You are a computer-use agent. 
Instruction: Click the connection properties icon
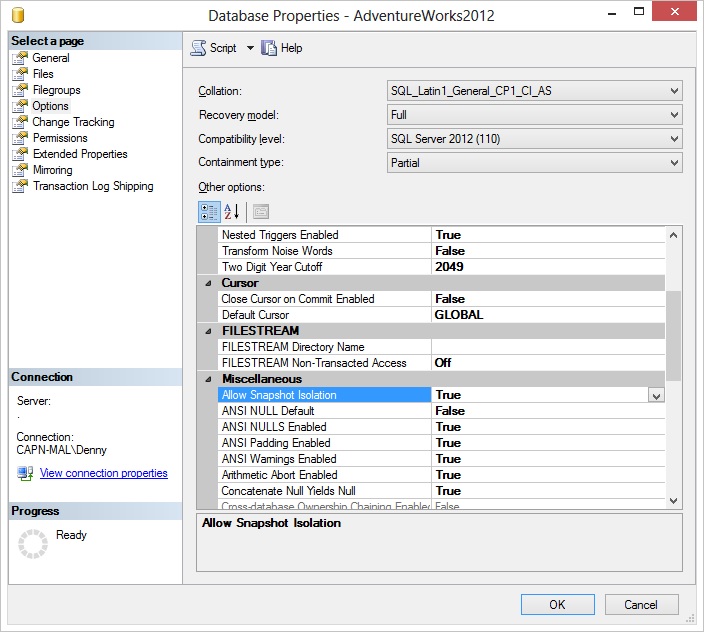click(25, 473)
